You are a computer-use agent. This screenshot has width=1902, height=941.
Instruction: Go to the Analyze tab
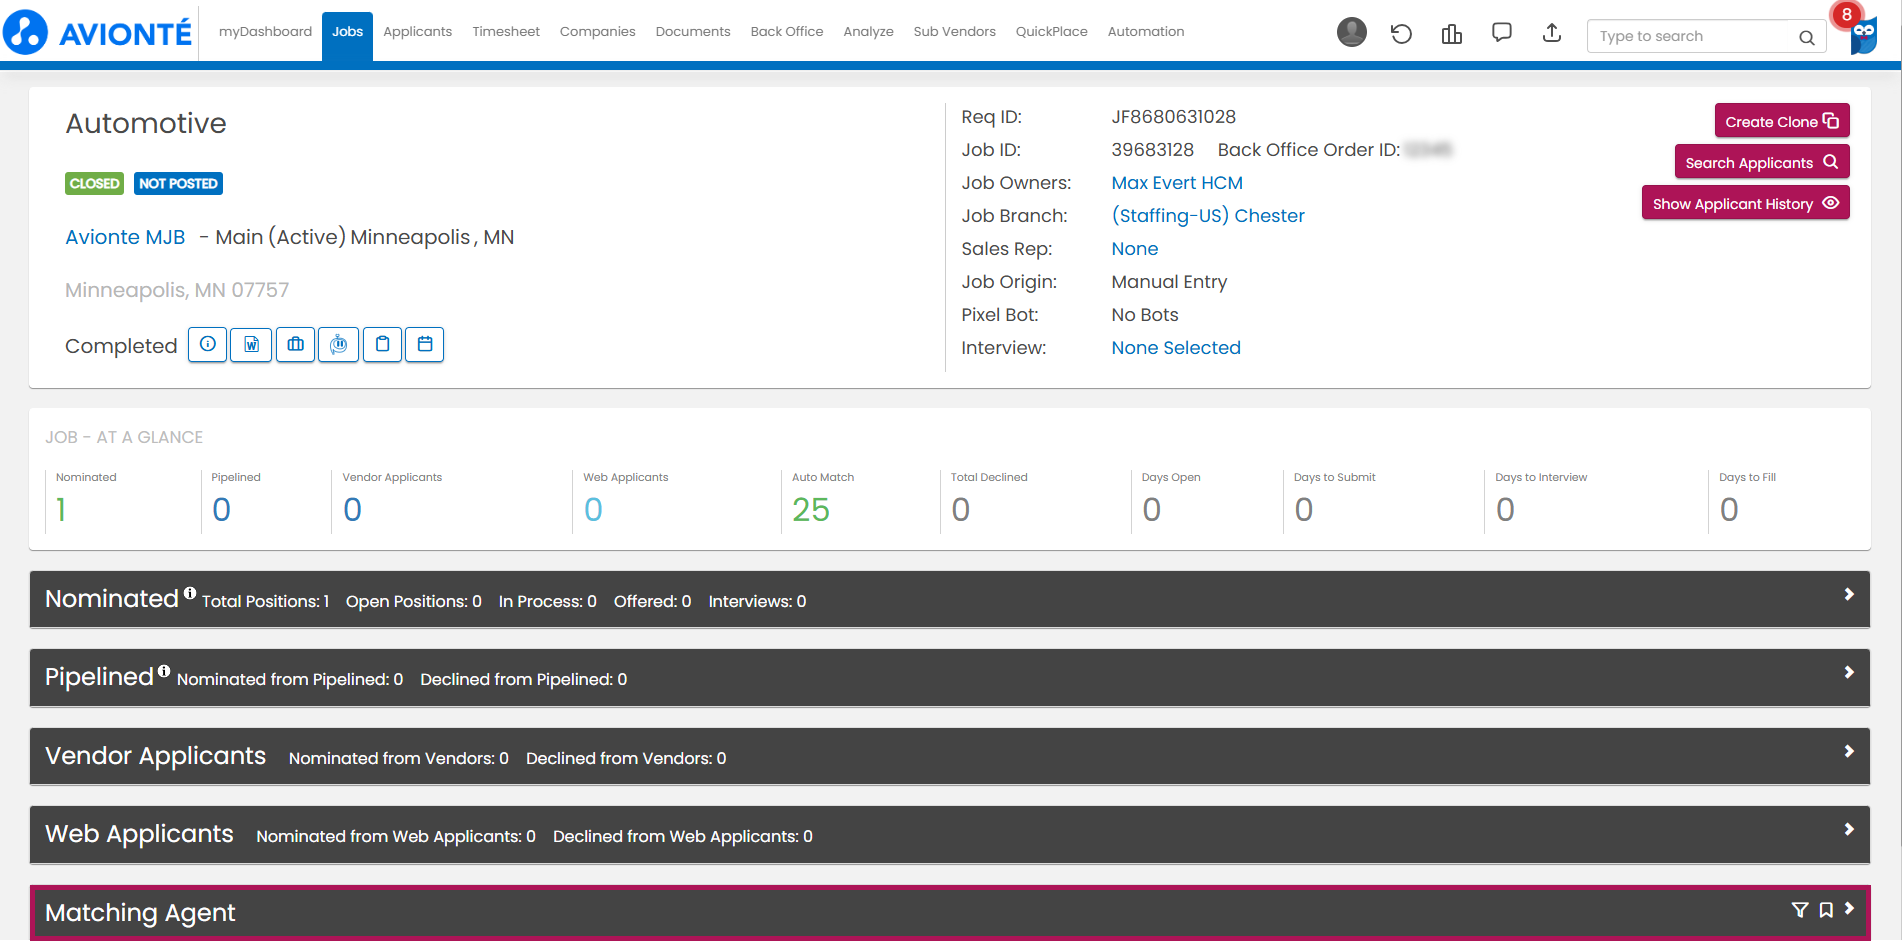(x=868, y=32)
